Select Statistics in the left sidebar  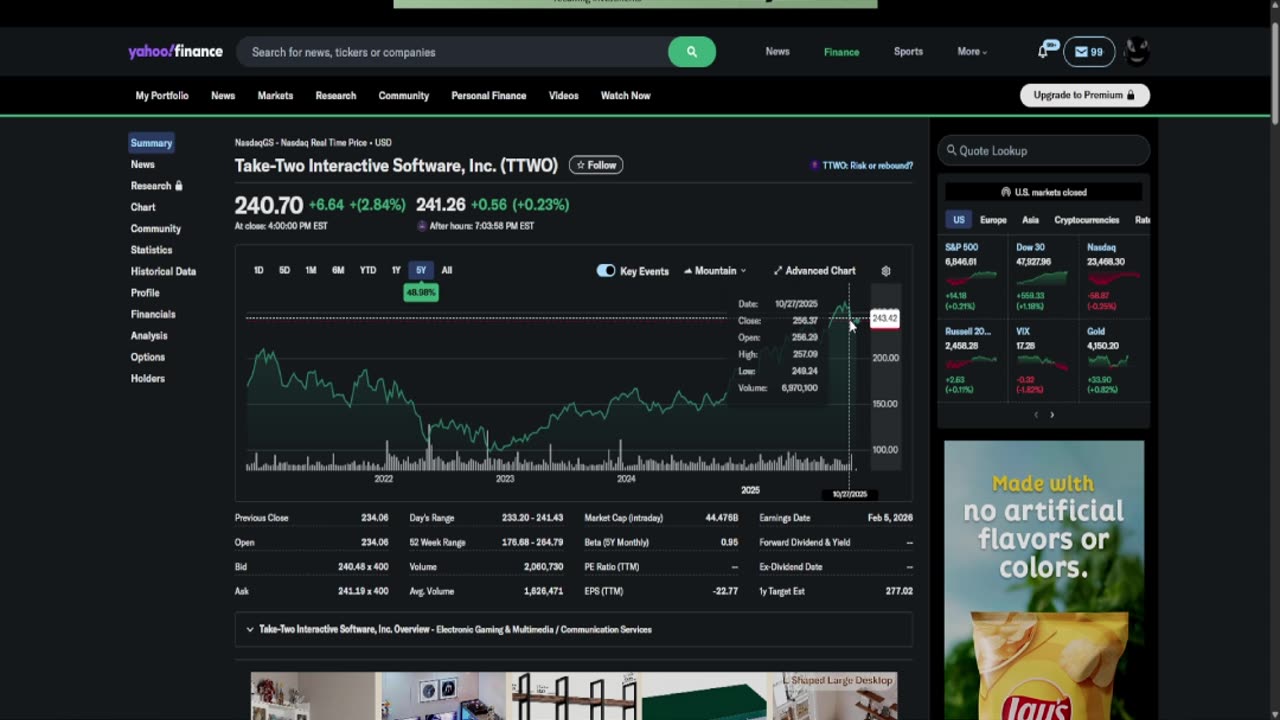tap(151, 250)
